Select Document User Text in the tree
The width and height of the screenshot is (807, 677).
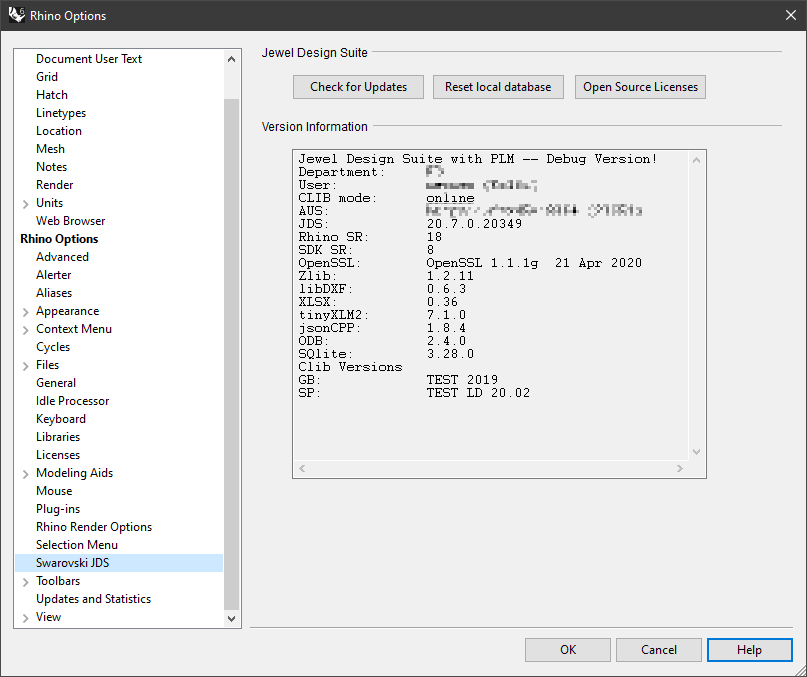89,59
